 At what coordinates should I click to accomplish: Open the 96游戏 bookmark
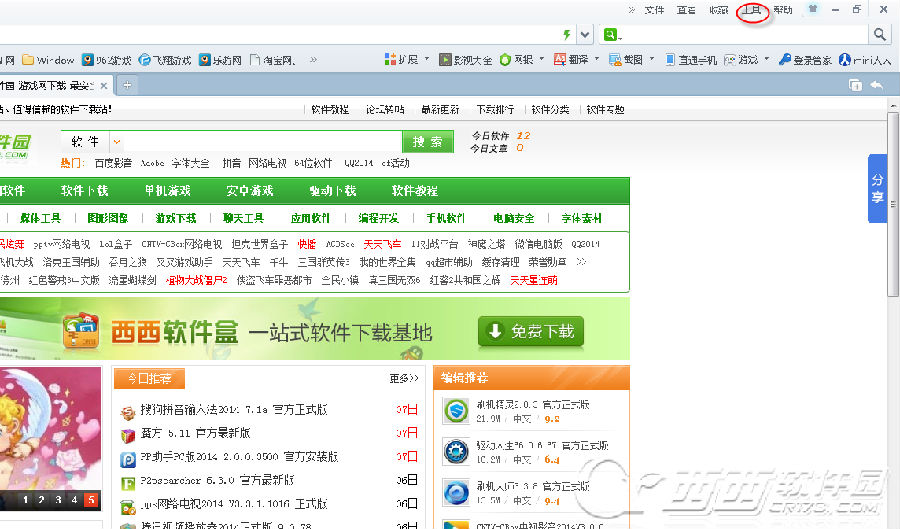(107, 60)
